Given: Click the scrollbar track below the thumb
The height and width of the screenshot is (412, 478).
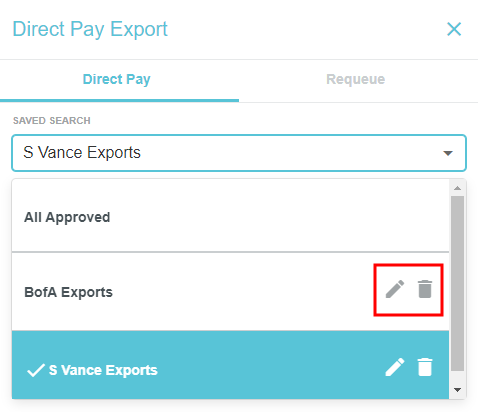Looking at the screenshot, I should 457,377.
